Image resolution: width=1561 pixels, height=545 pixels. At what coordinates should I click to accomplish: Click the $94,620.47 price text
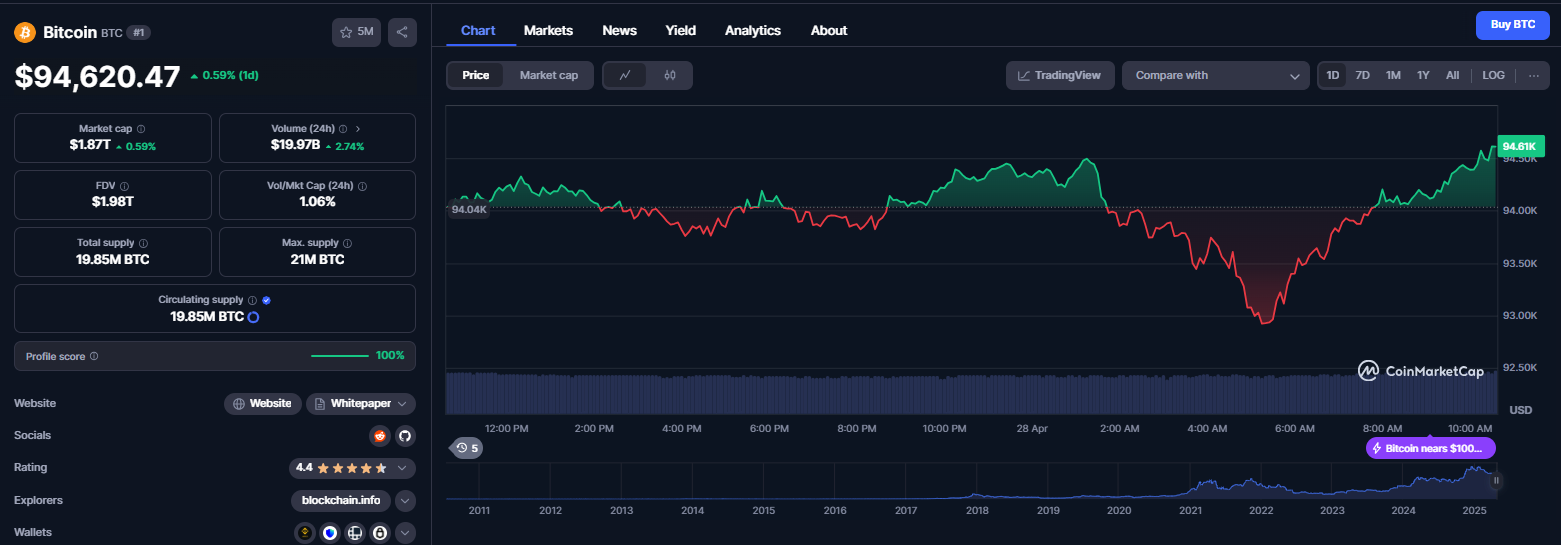(x=97, y=76)
